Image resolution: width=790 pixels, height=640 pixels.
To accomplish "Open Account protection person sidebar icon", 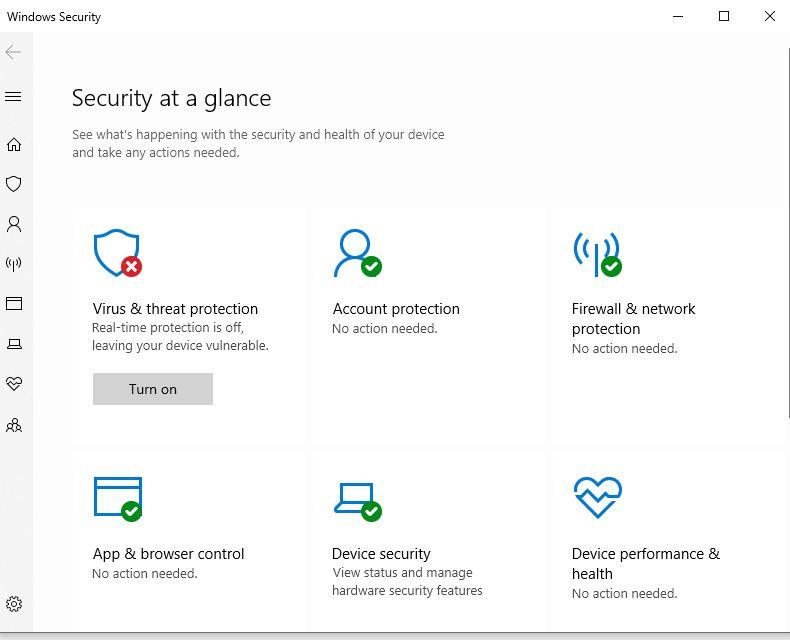I will pyautogui.click(x=14, y=224).
